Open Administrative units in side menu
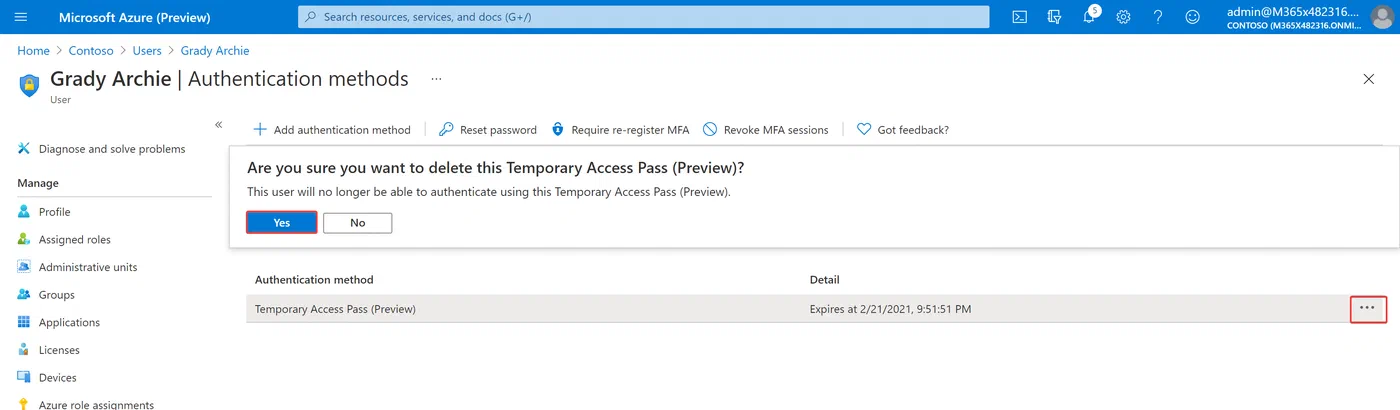 (77, 267)
